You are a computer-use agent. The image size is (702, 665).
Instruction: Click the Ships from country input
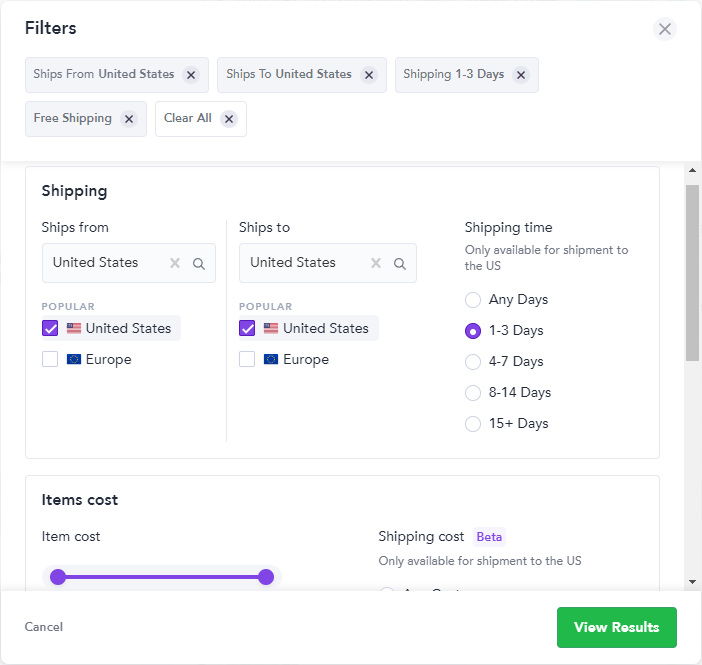point(129,263)
